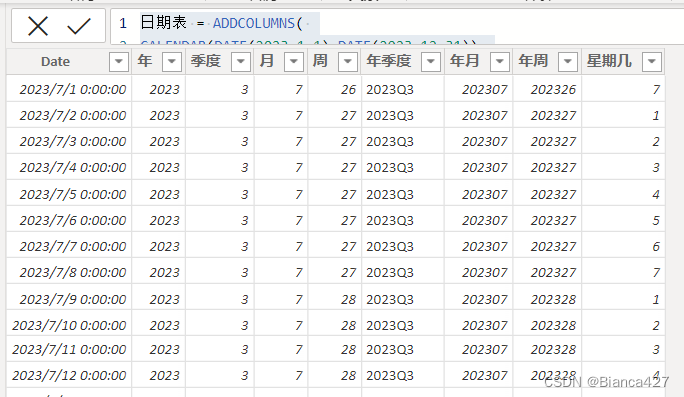This screenshot has height=397, width=684.
Task: Select the cell 2023/7/1 0:00:00
Action: coord(69,89)
